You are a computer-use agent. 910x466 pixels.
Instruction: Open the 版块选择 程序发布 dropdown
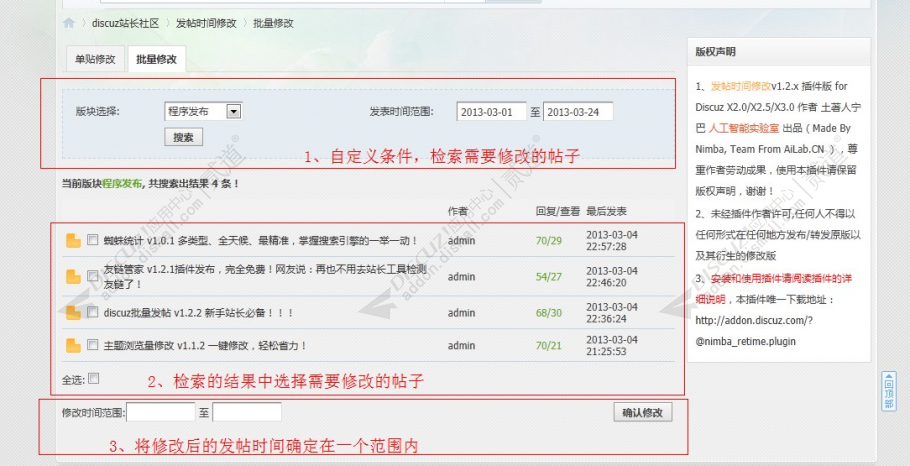point(203,111)
